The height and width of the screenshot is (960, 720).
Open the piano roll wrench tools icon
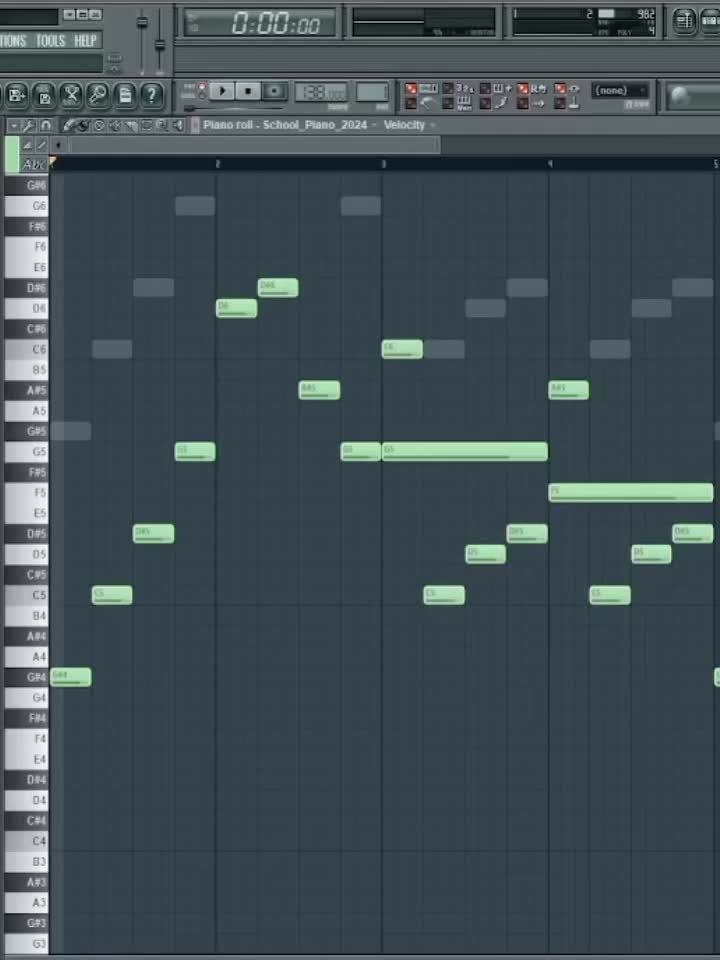[x=28, y=126]
